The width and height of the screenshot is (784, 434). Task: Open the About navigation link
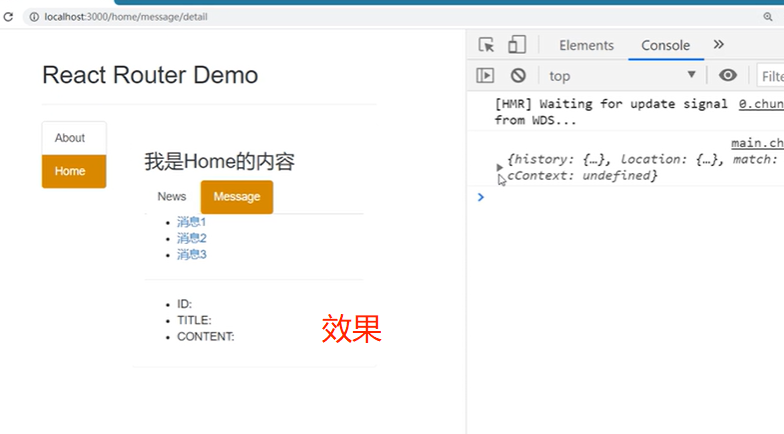click(74, 138)
